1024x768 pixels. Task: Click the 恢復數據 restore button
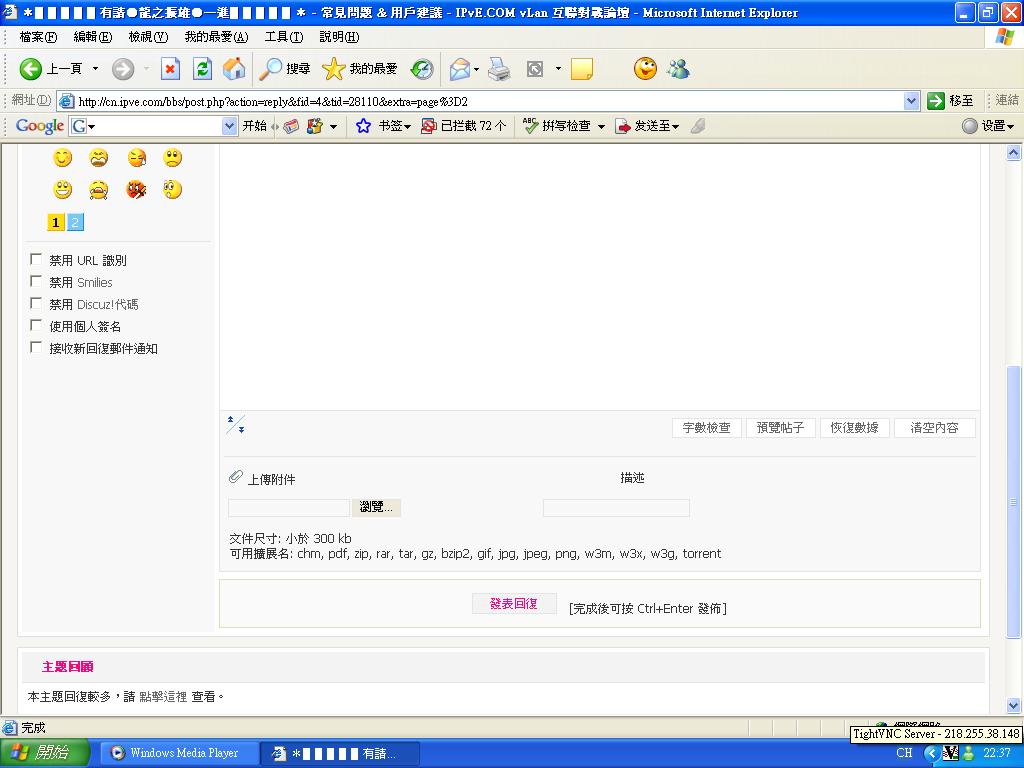pos(854,428)
